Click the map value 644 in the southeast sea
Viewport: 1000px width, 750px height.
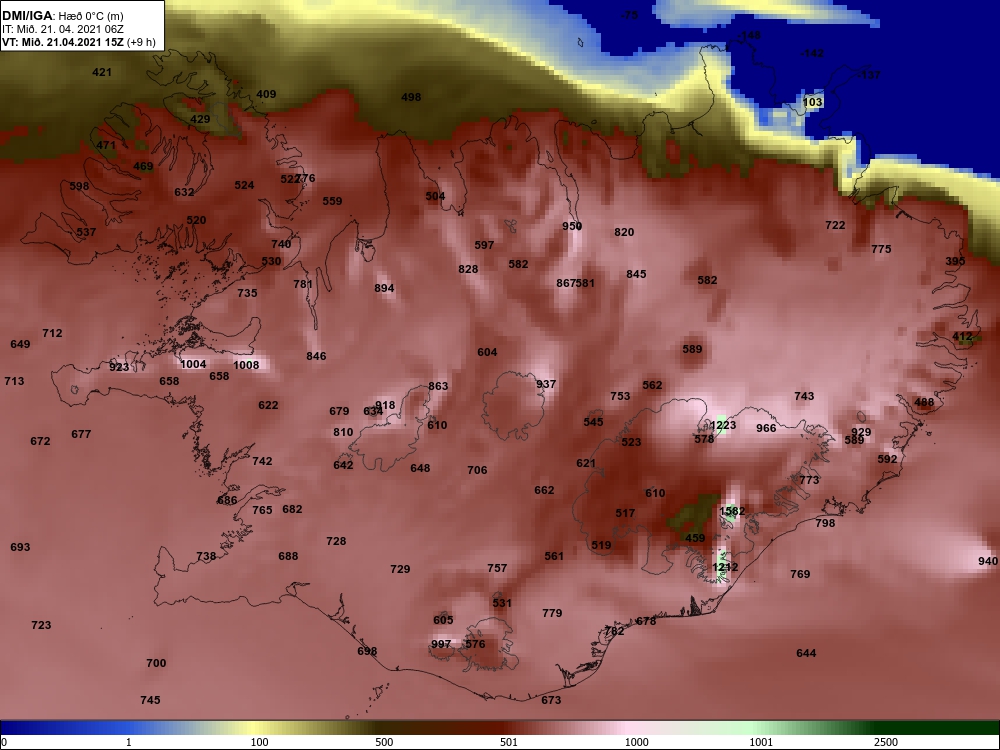pos(806,653)
